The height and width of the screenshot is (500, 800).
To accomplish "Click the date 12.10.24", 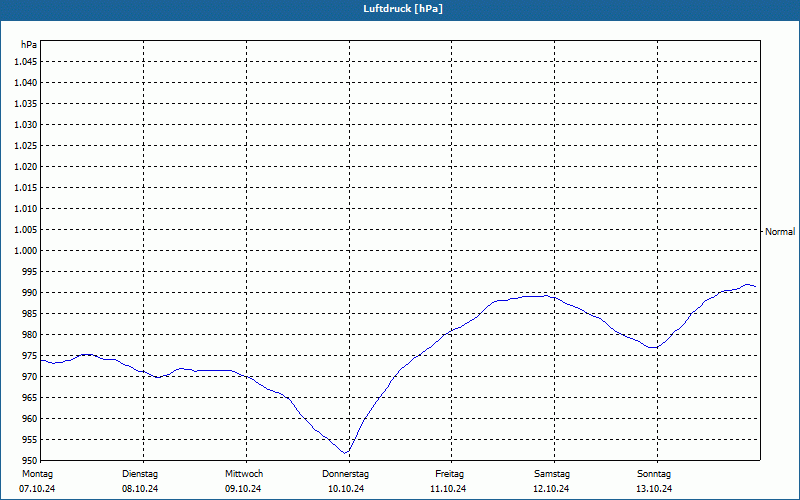I will (551, 489).
